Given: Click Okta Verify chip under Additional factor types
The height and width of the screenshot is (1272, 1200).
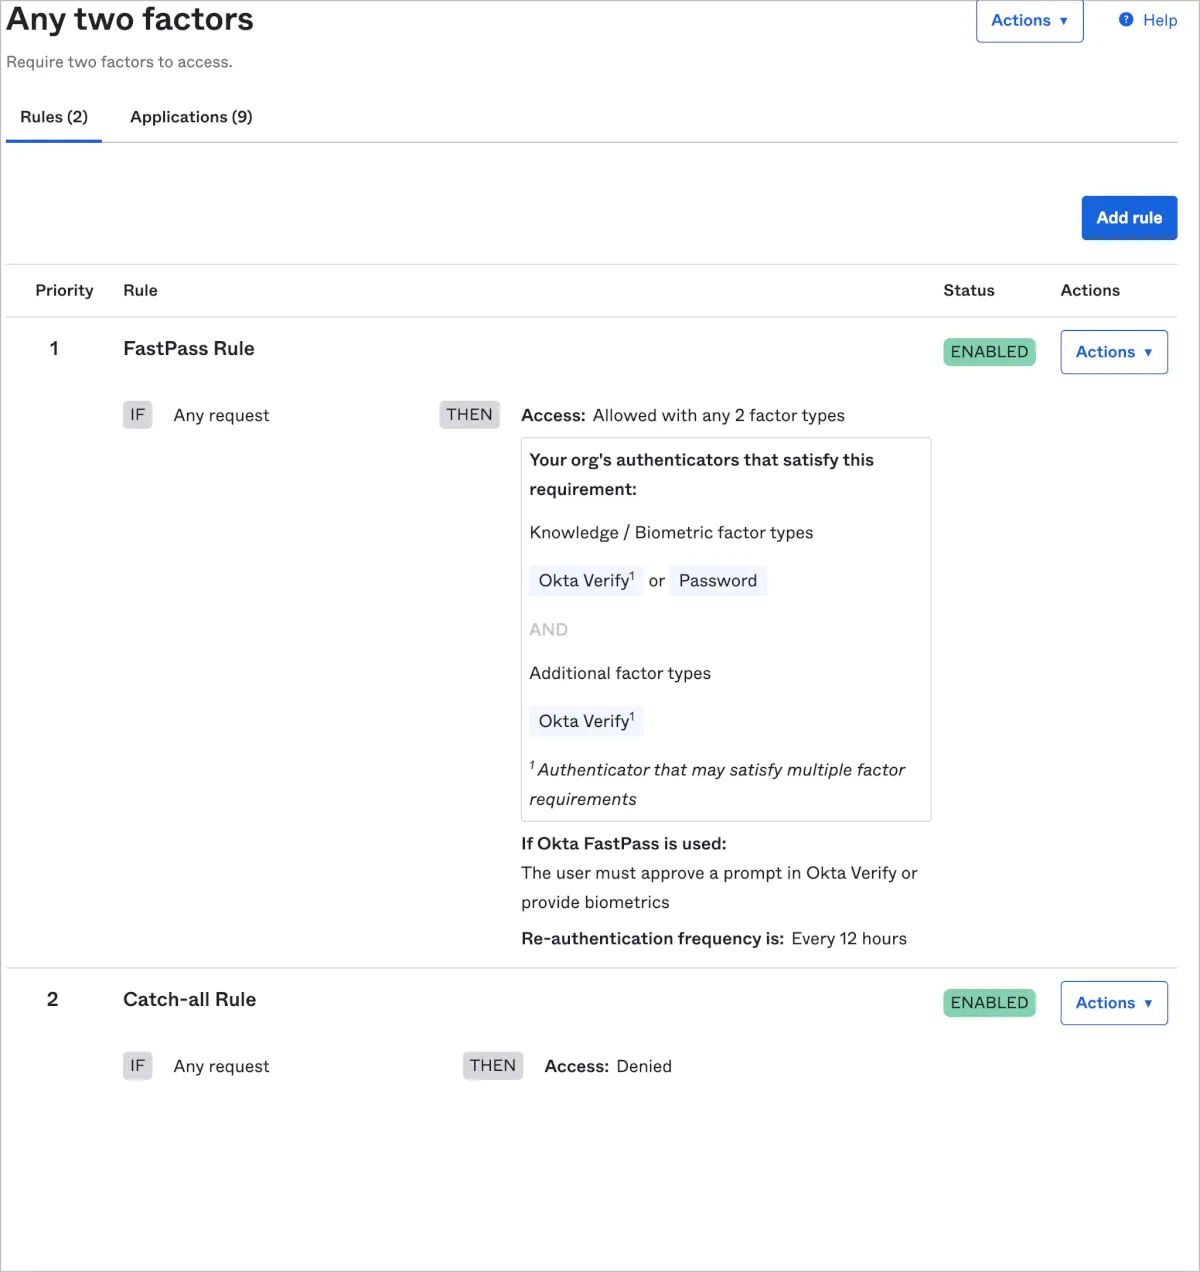Looking at the screenshot, I should click(x=585, y=722).
